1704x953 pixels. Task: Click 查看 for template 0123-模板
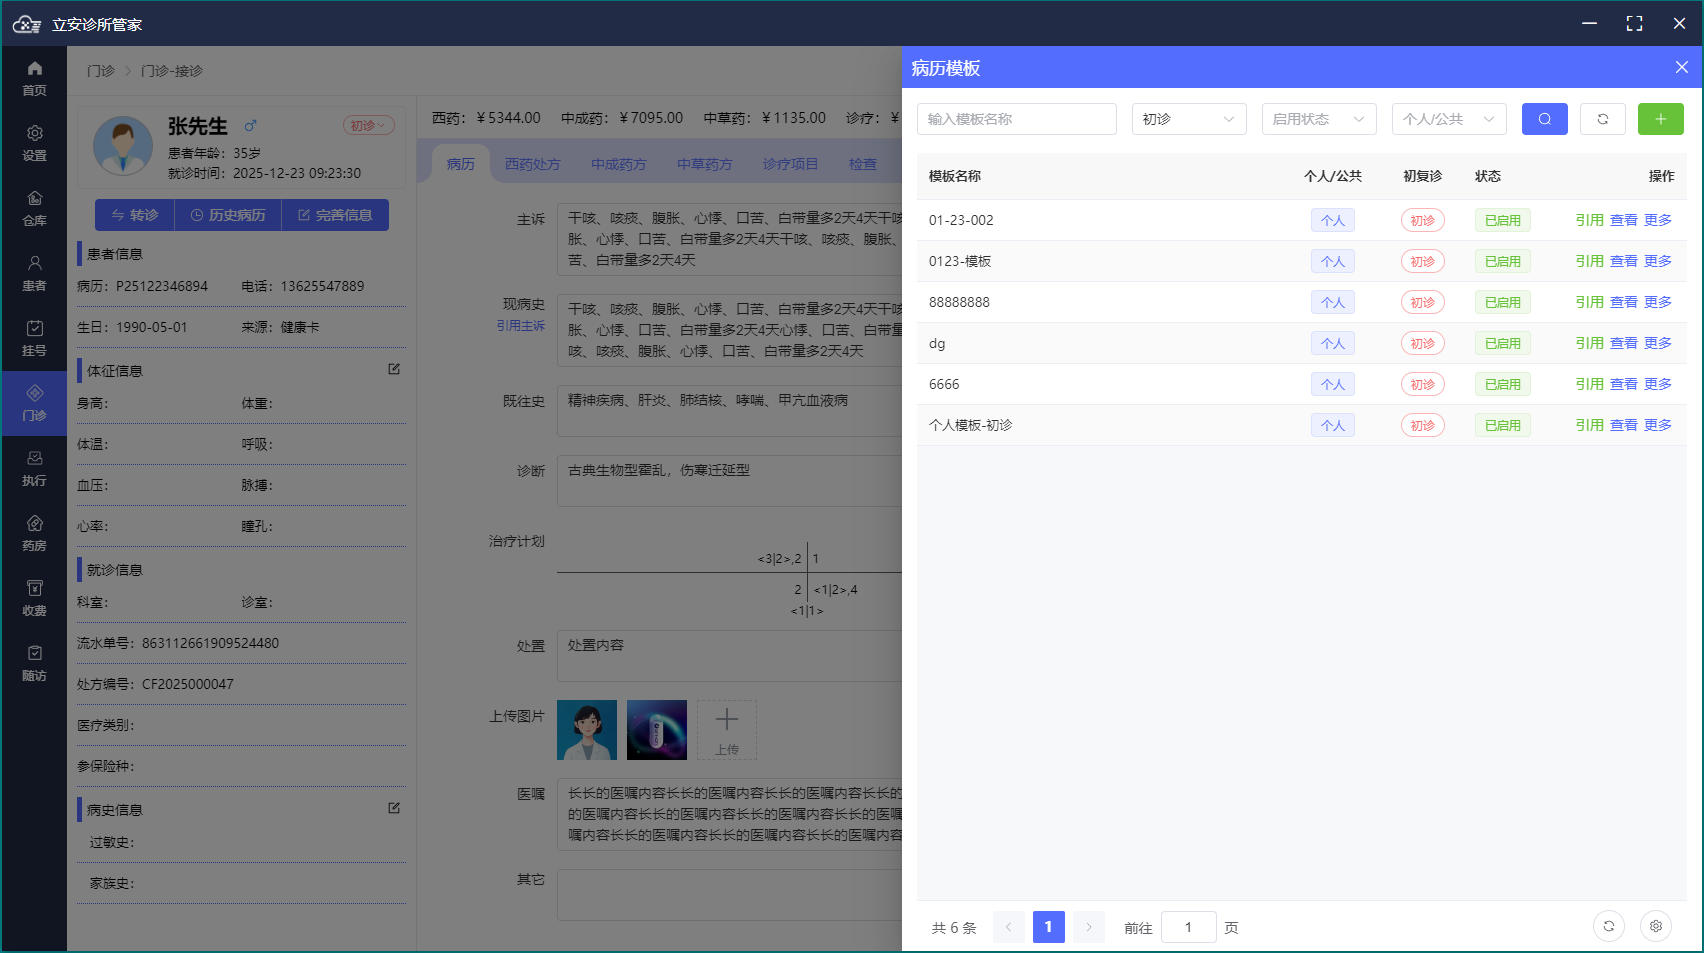(1623, 261)
